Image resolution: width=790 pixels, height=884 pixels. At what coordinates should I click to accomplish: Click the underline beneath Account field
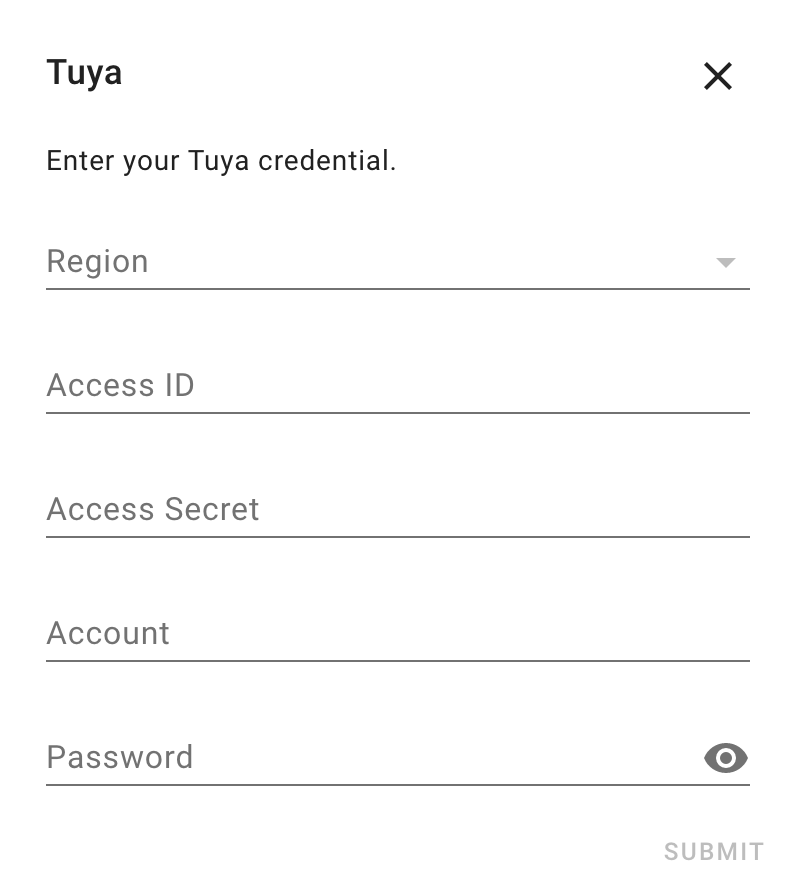click(x=398, y=660)
